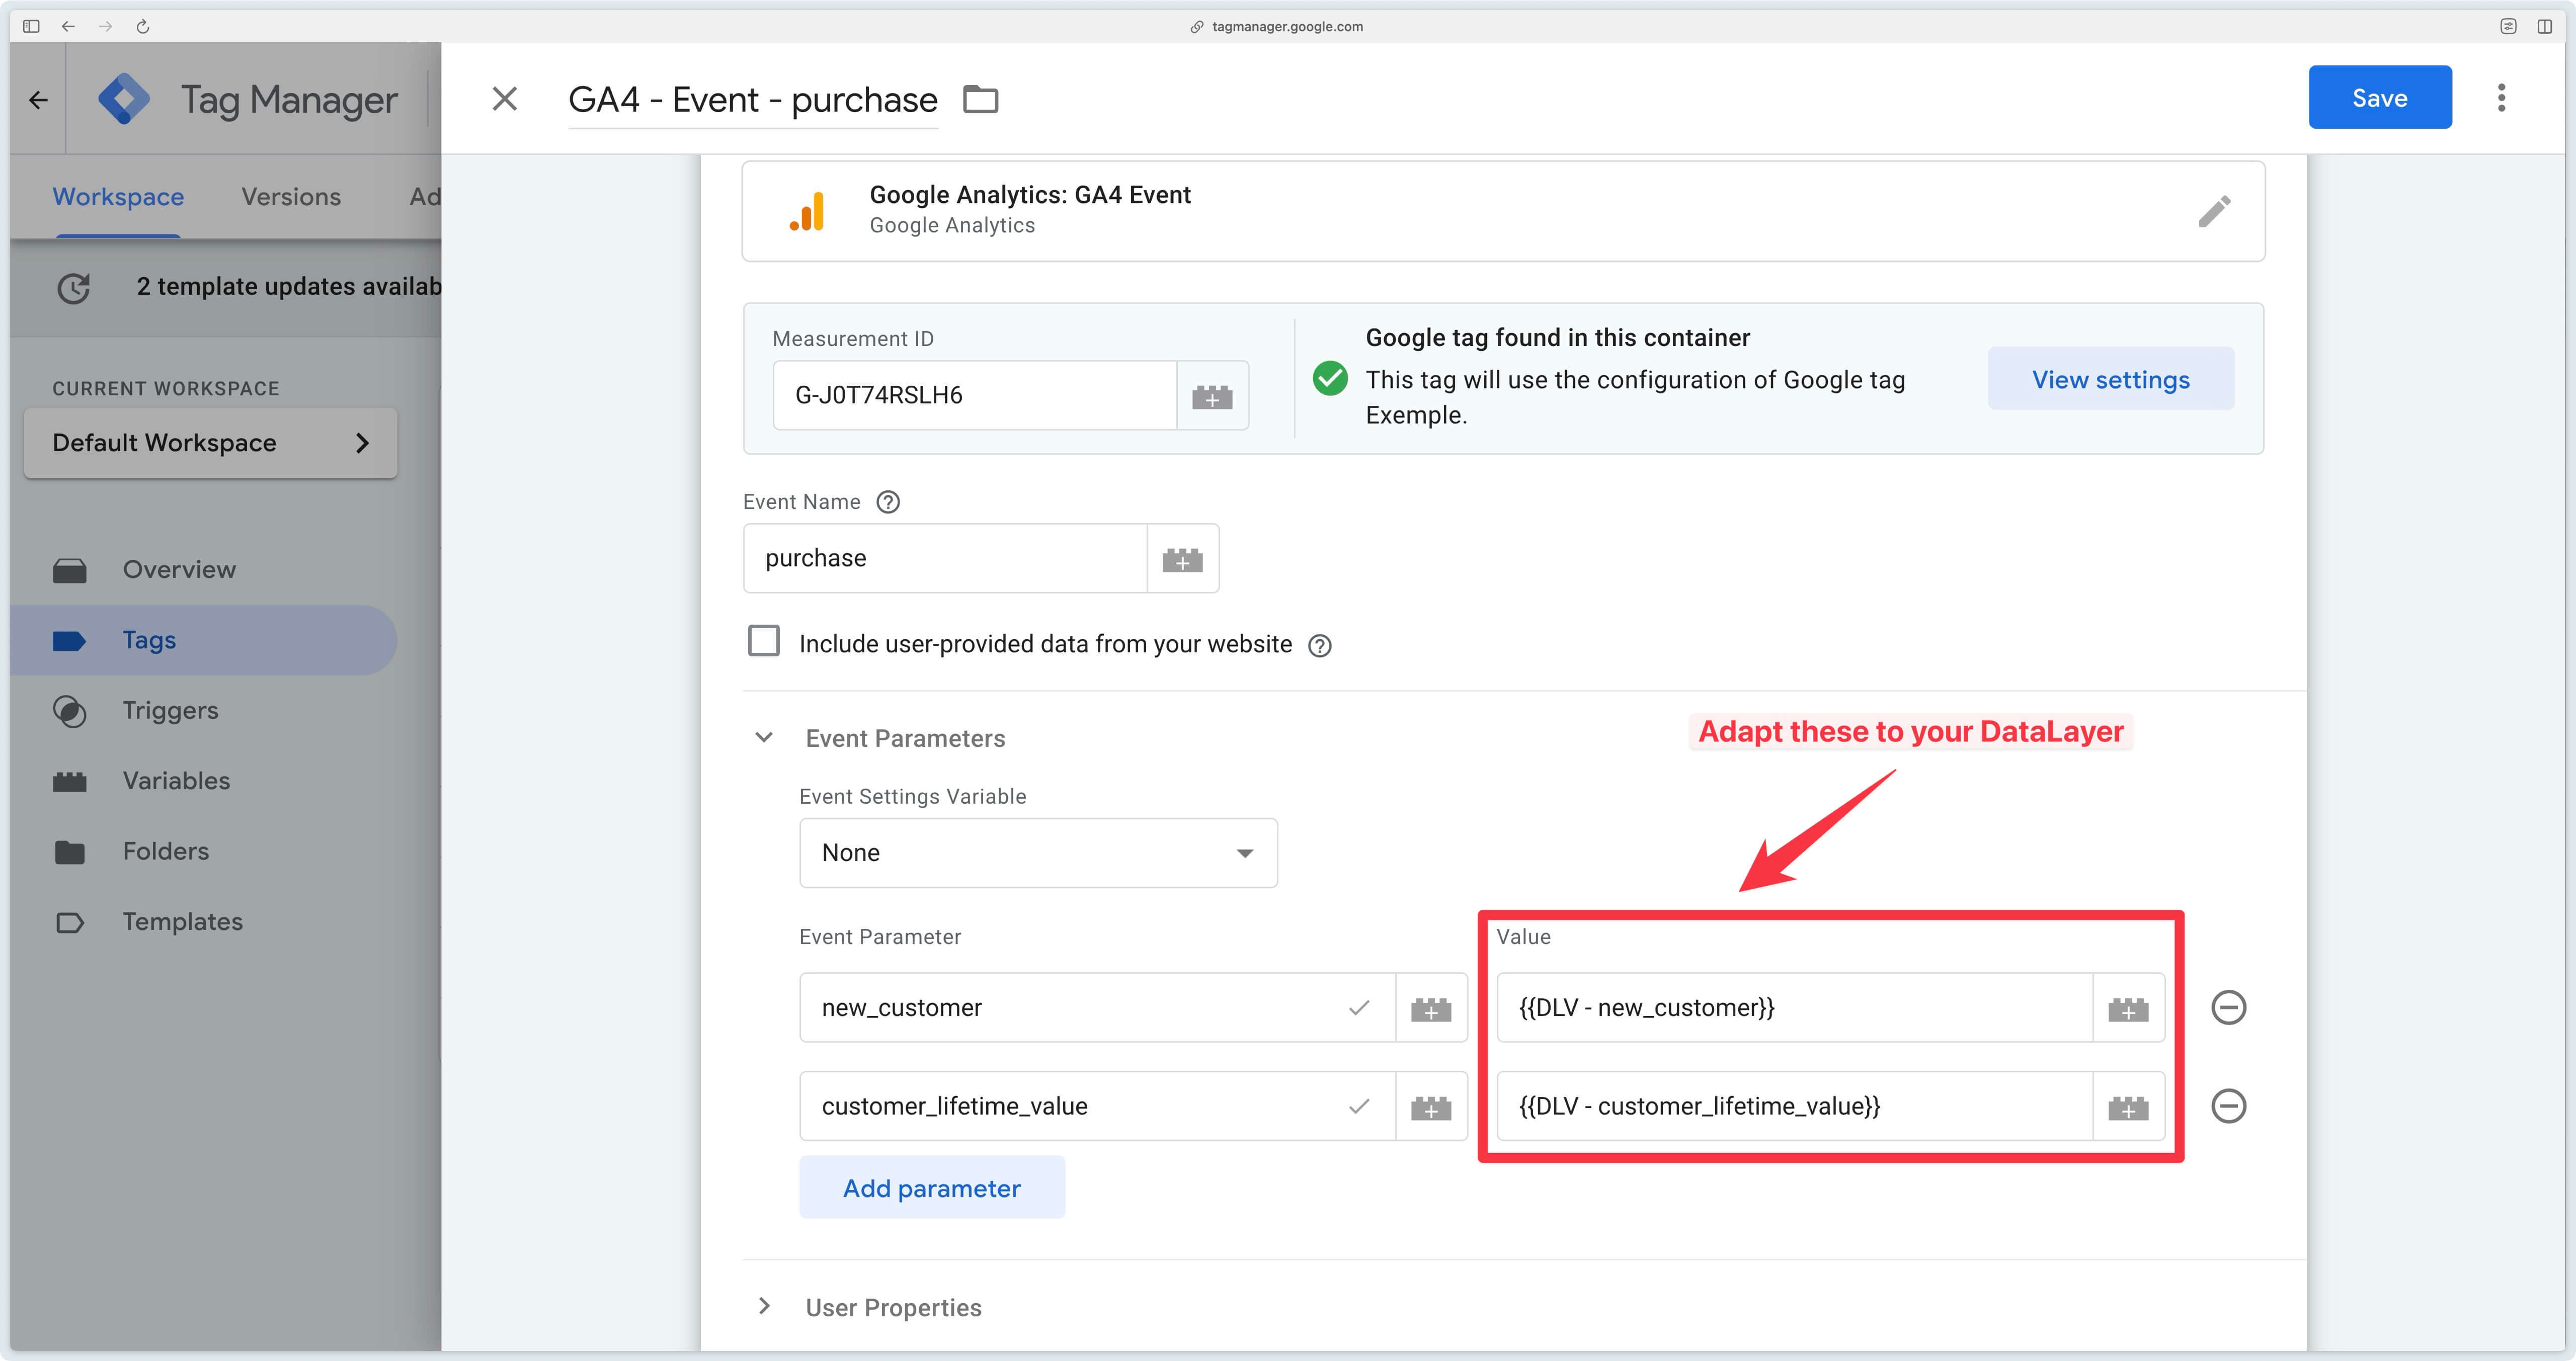Click the Measurement ID field

[975, 395]
